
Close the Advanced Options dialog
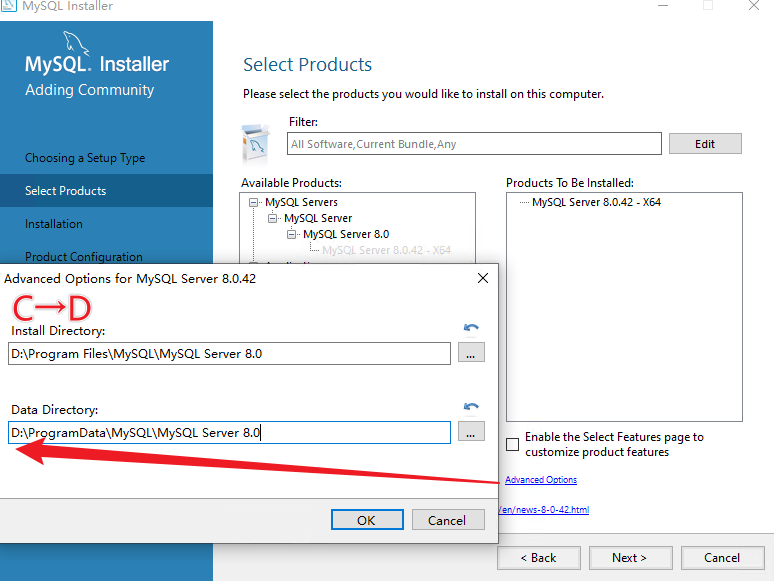pos(483,278)
